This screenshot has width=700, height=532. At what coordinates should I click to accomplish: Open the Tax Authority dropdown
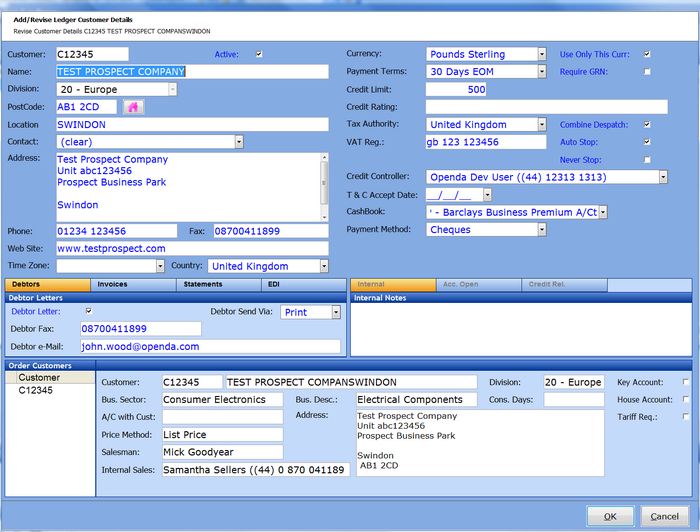point(542,124)
